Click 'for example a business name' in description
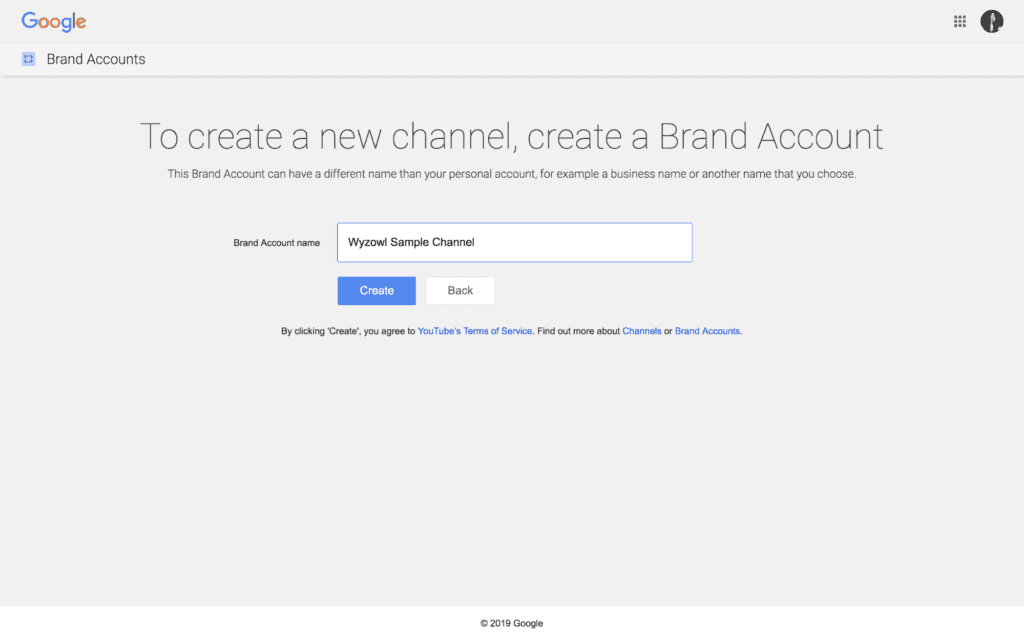 point(620,174)
